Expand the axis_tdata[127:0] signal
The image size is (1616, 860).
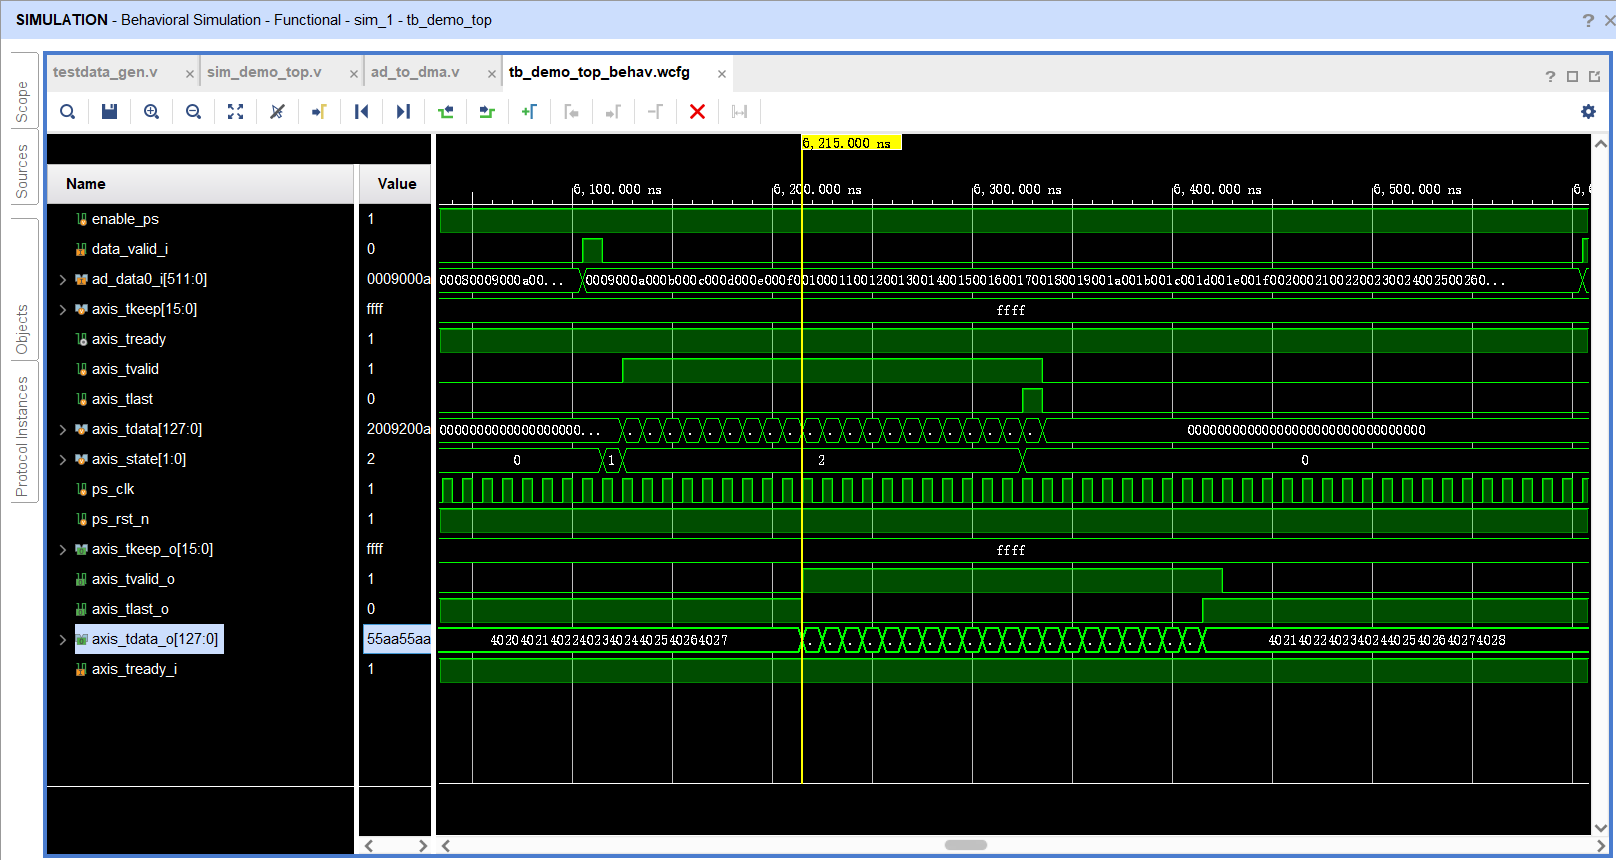[62, 430]
